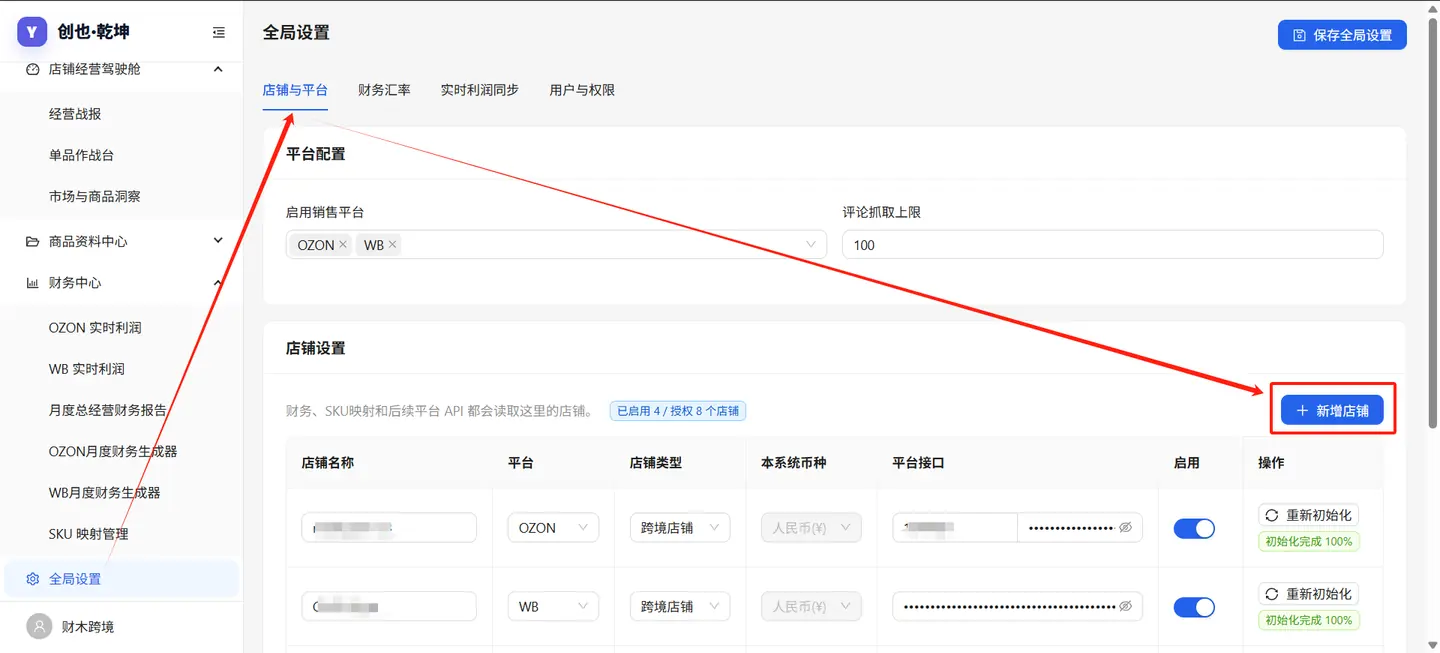Screen dimensions: 1440x653
Task: Click 重新初始化 for the OZON store
Action: 1308,515
